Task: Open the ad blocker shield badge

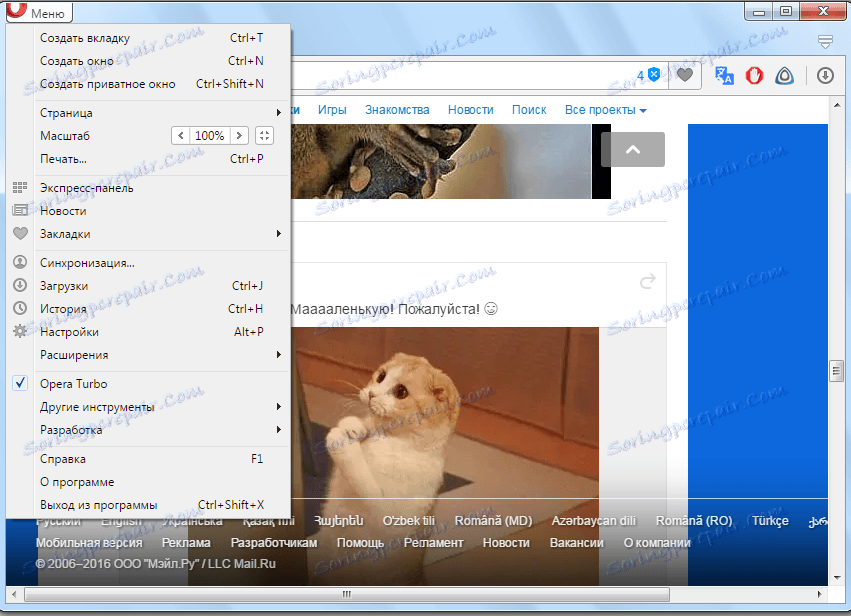Action: click(654, 75)
